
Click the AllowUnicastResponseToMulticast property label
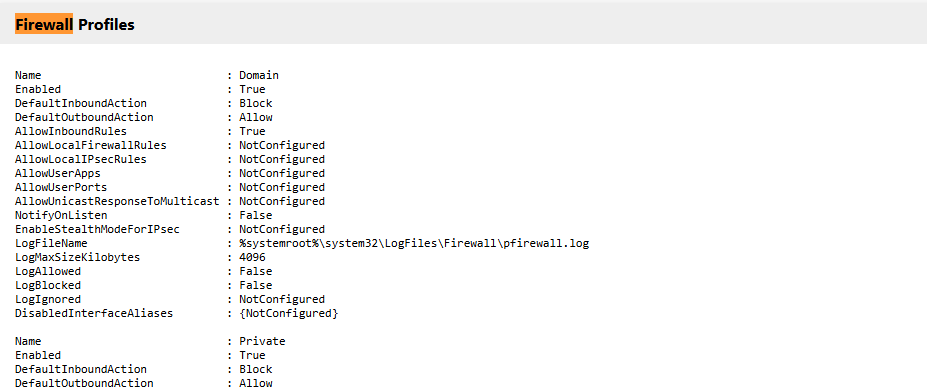tap(117, 202)
